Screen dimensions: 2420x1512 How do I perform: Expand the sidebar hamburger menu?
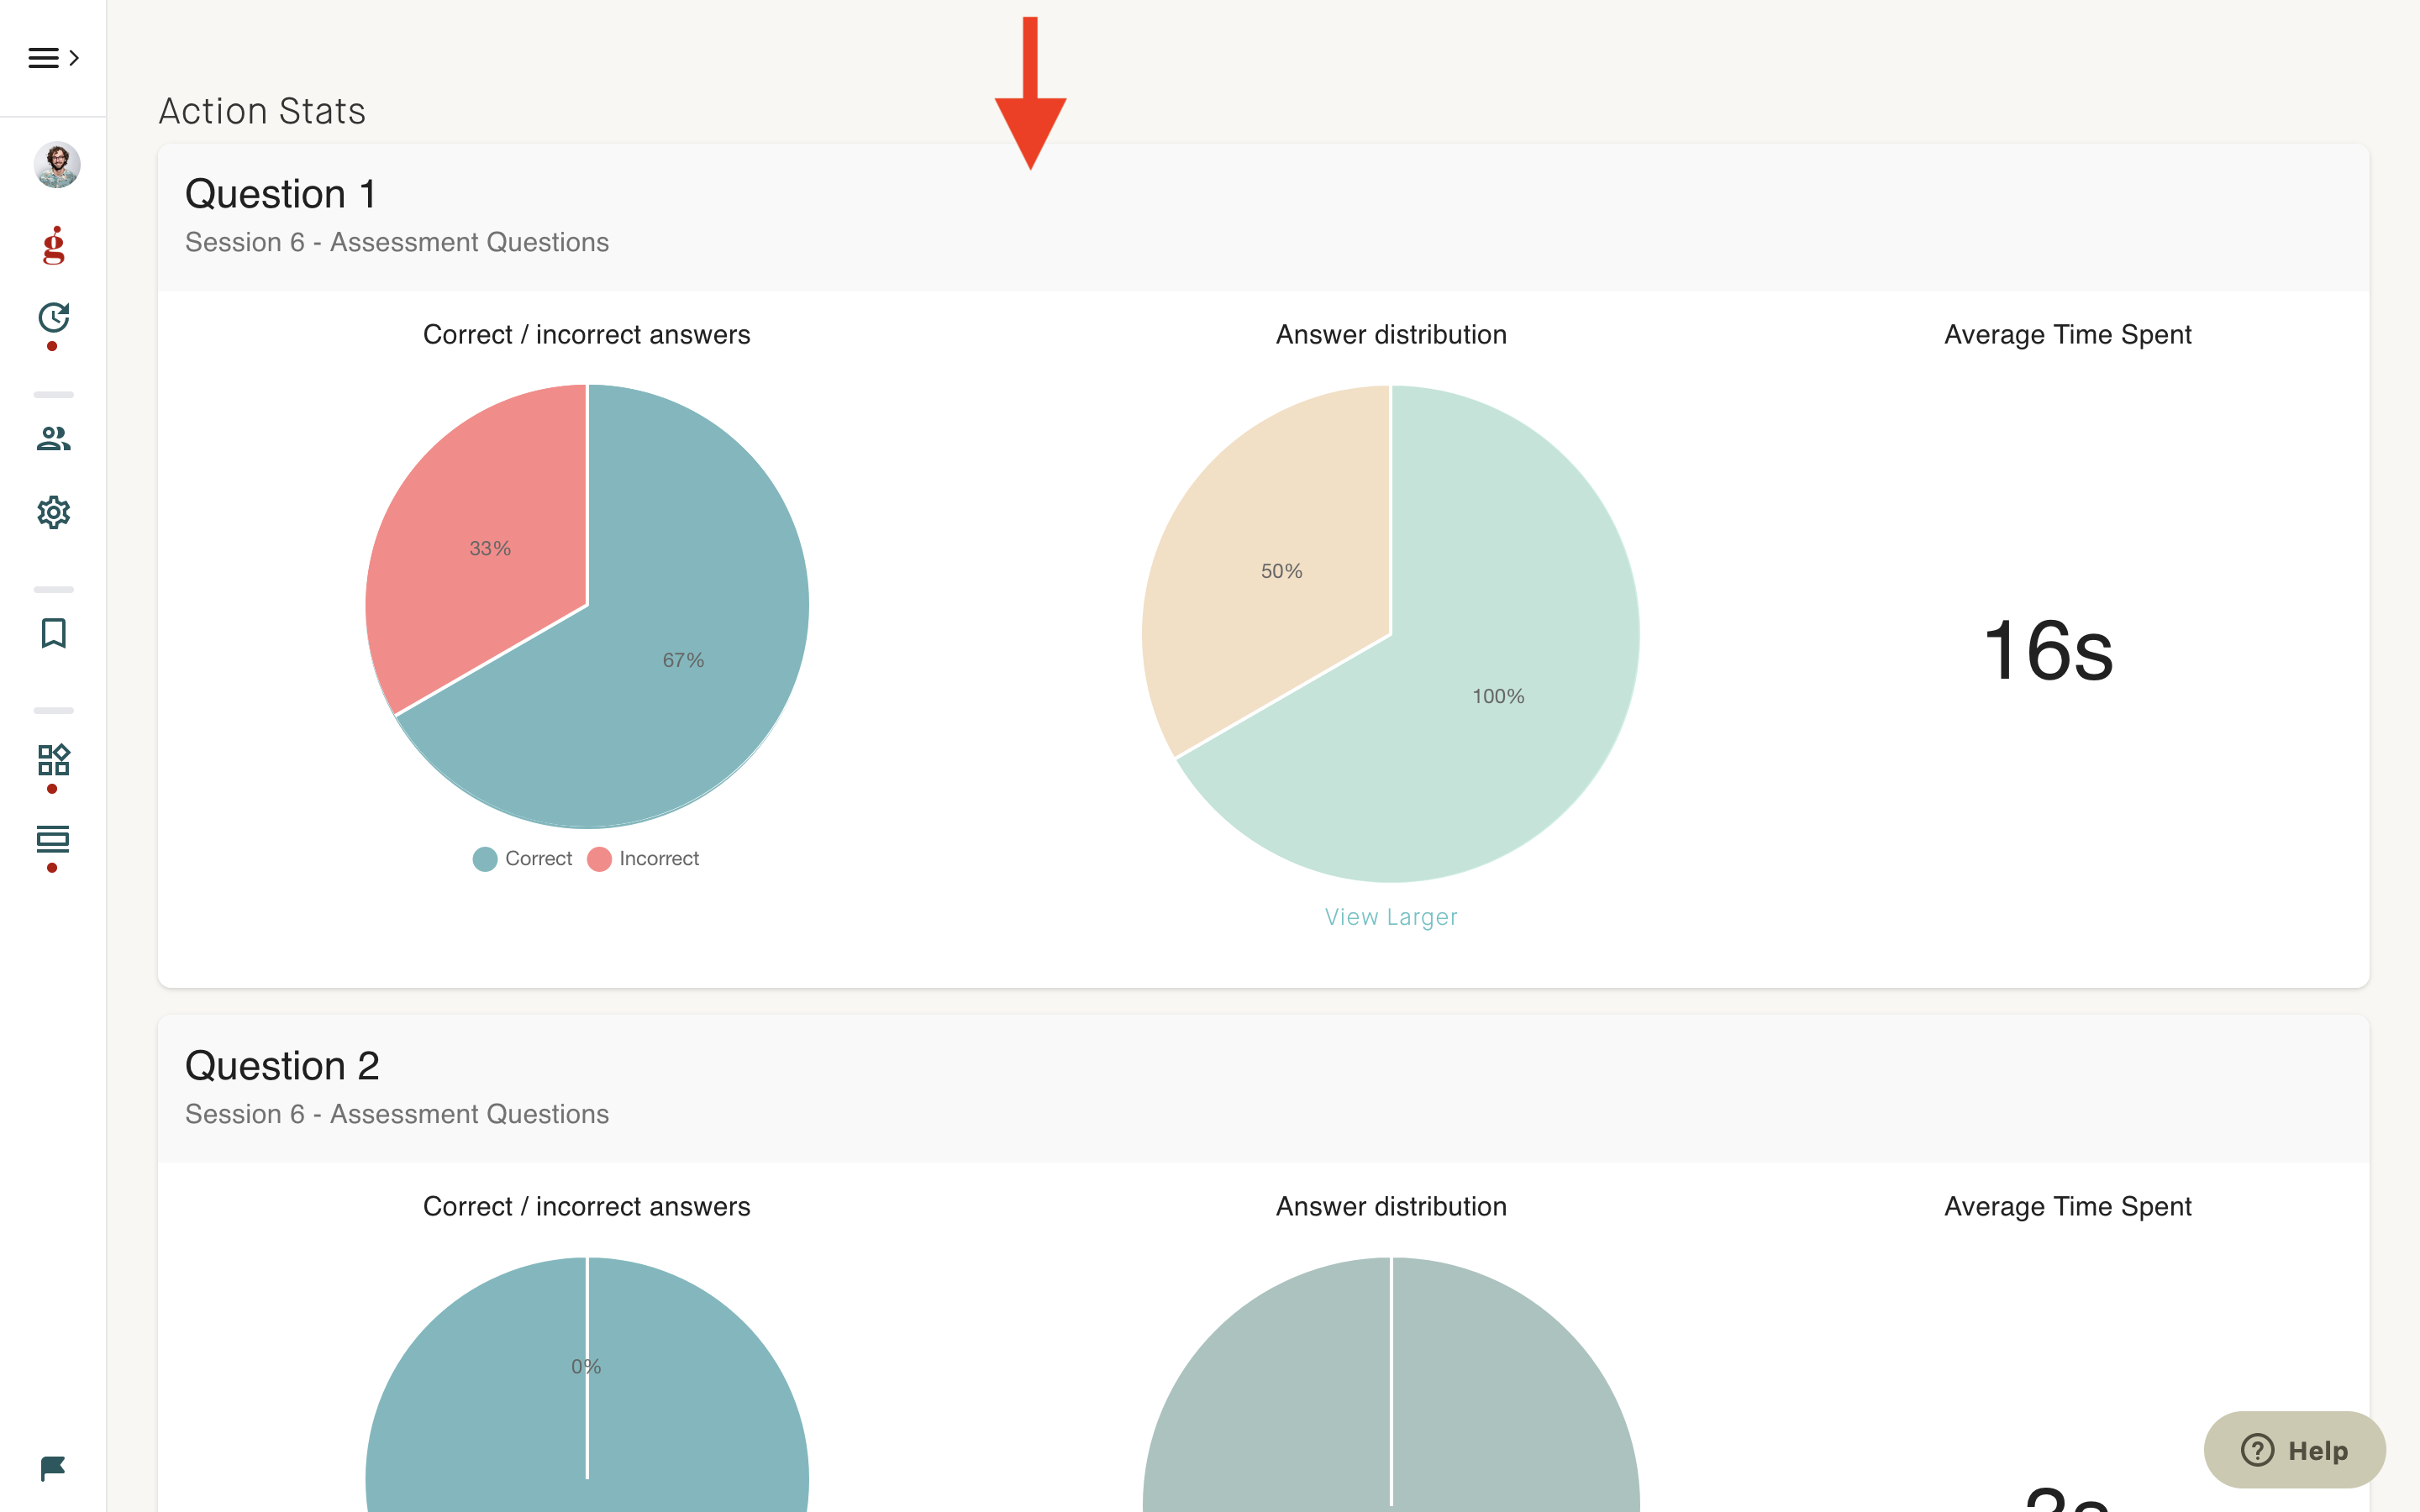[x=53, y=58]
